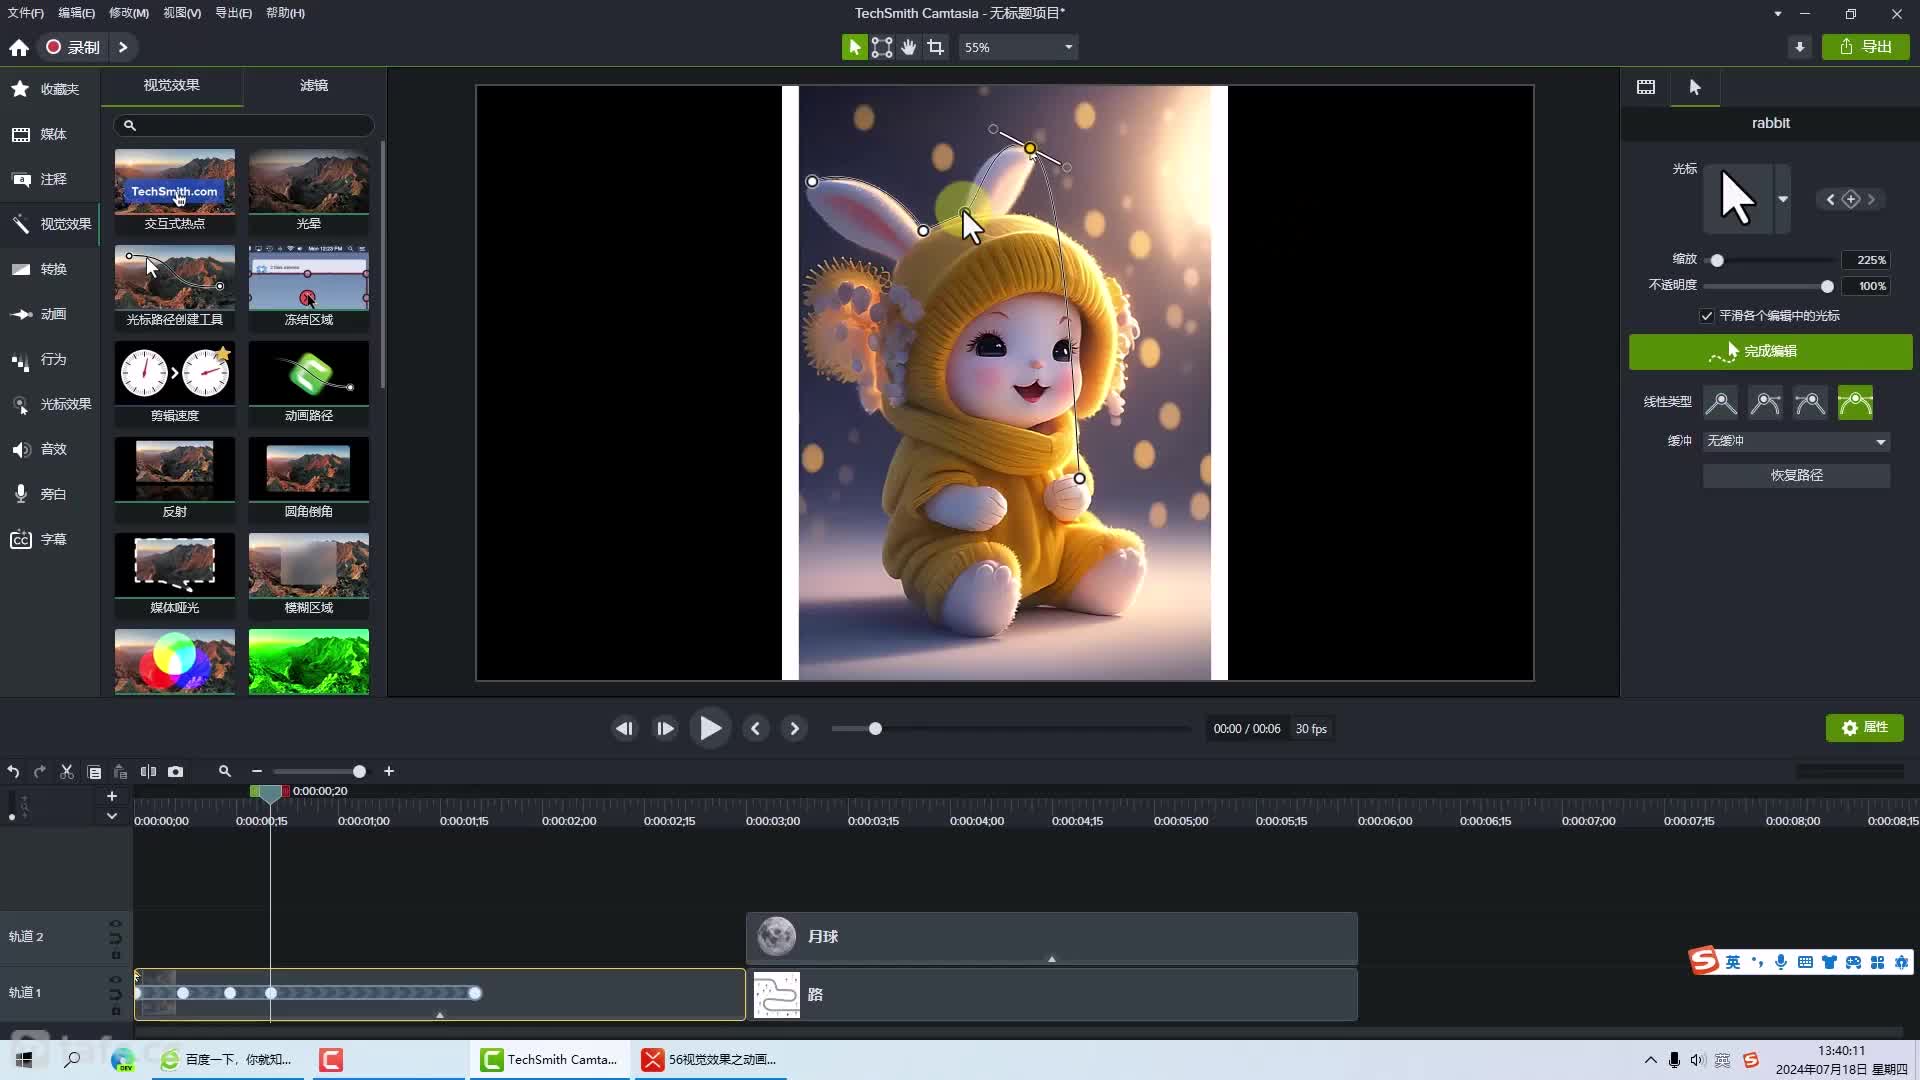
Task: Click the Copy icon in timeline toolbar
Action: pyautogui.click(x=94, y=771)
